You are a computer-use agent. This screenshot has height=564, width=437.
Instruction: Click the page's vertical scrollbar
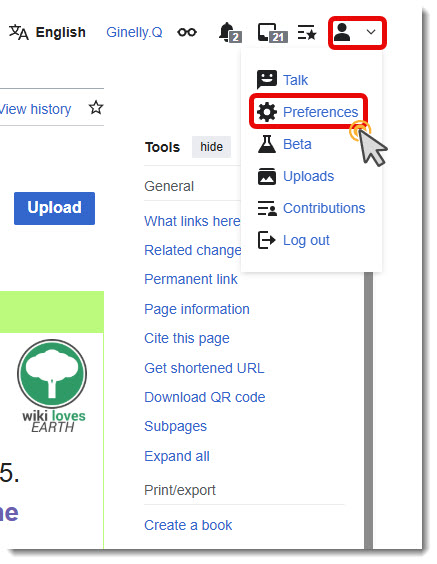point(368,410)
